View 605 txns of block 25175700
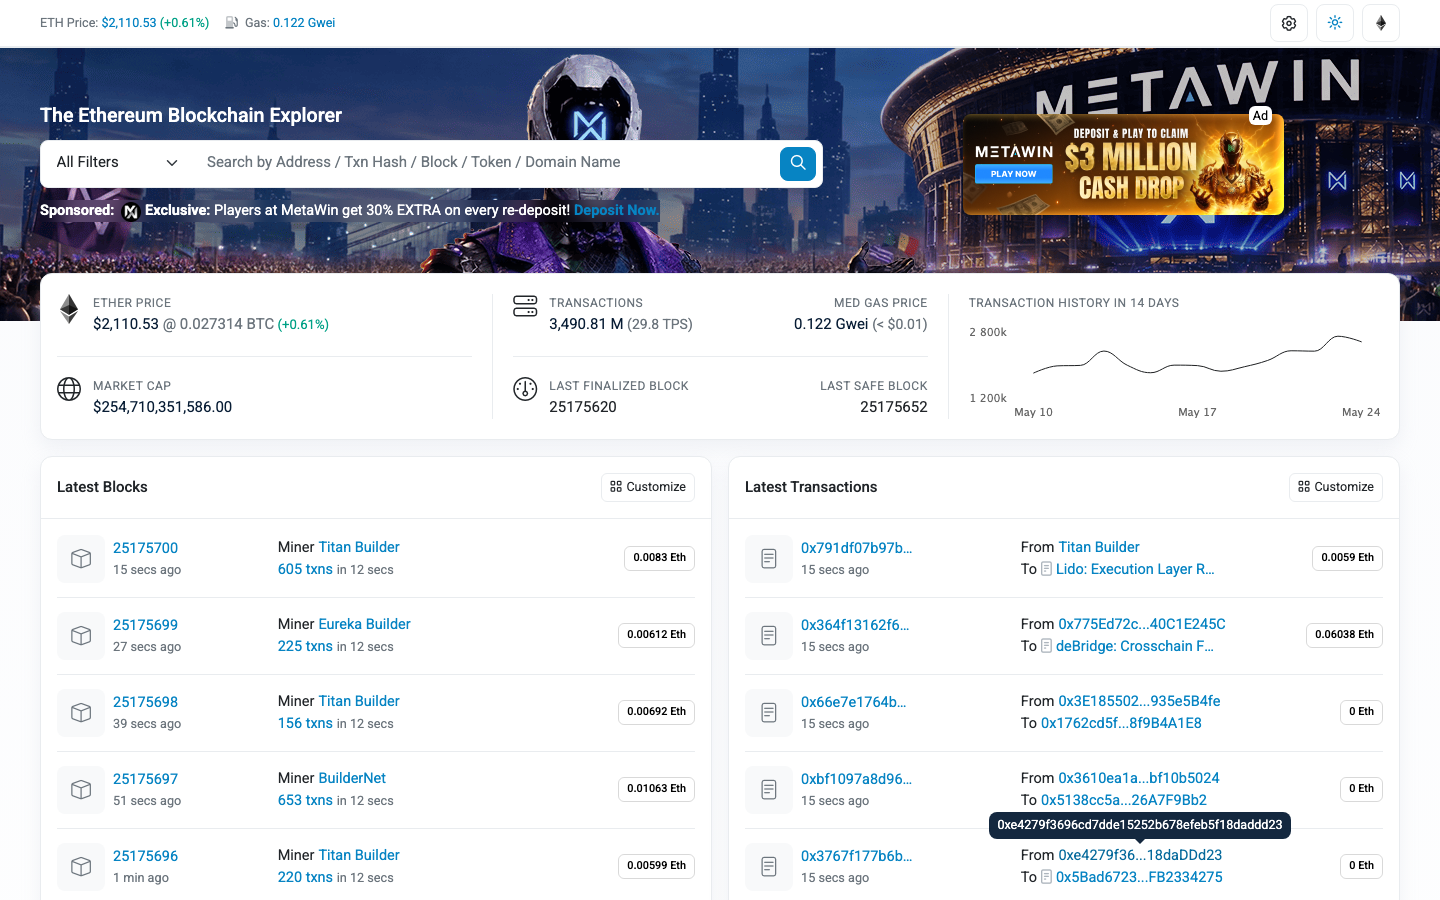 click(x=305, y=569)
